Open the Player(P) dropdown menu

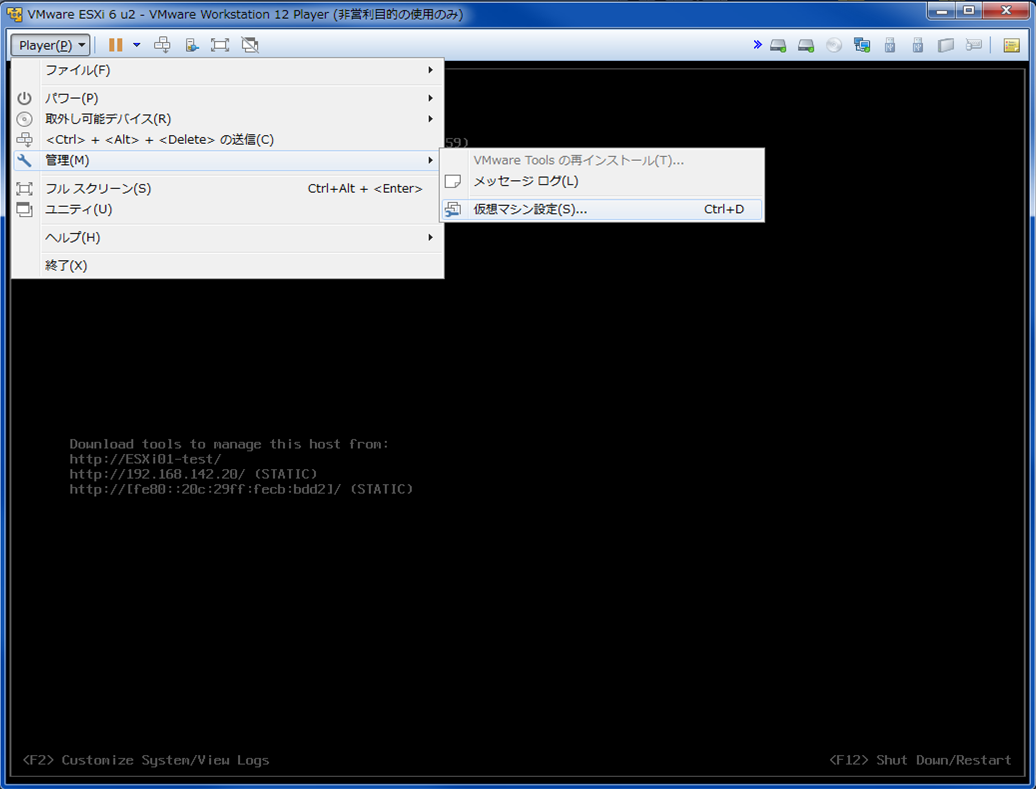point(50,45)
